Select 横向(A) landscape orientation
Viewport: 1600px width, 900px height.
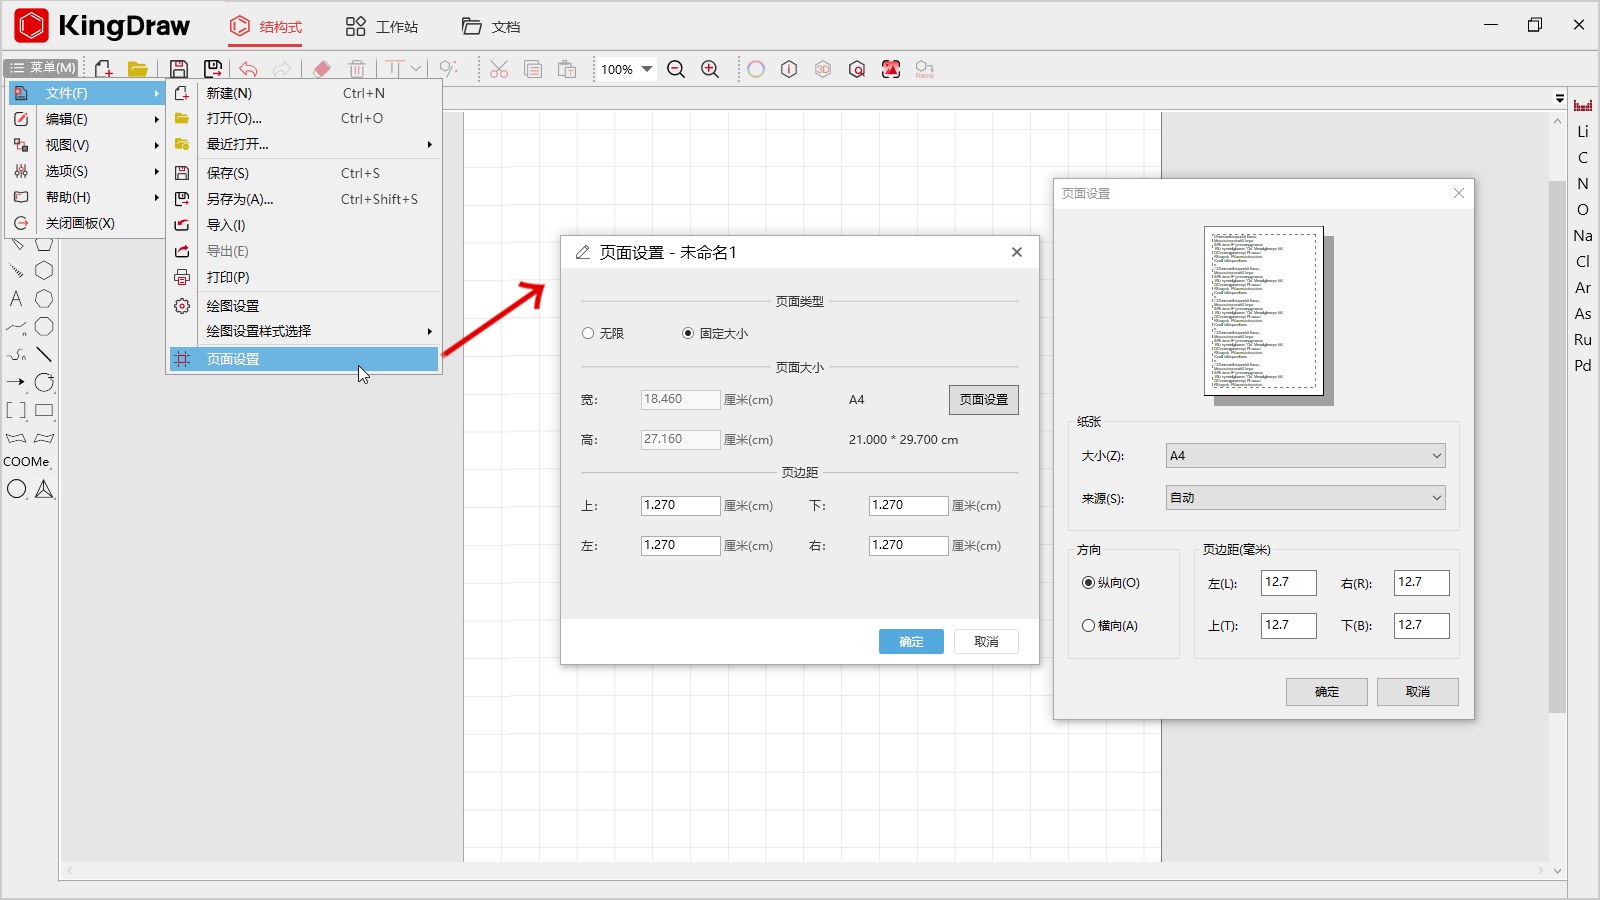pyautogui.click(x=1088, y=626)
